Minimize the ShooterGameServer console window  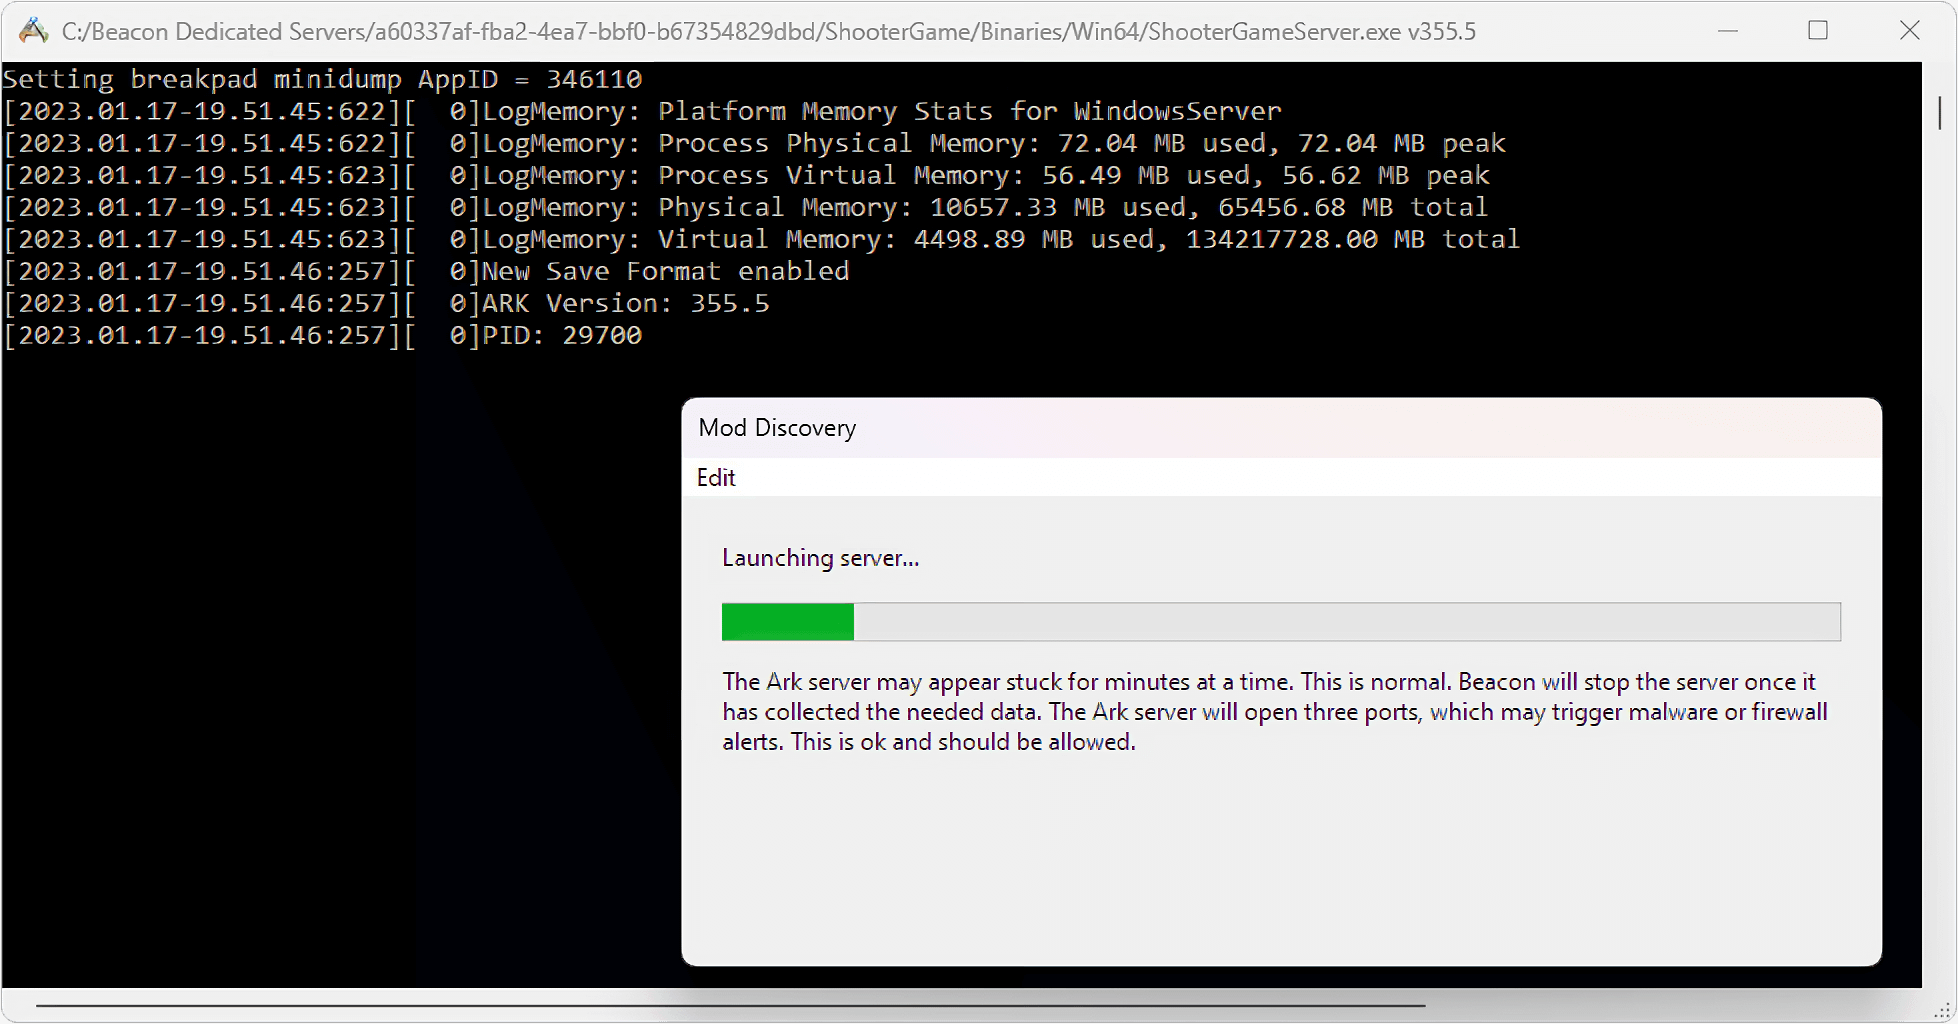point(1727,31)
